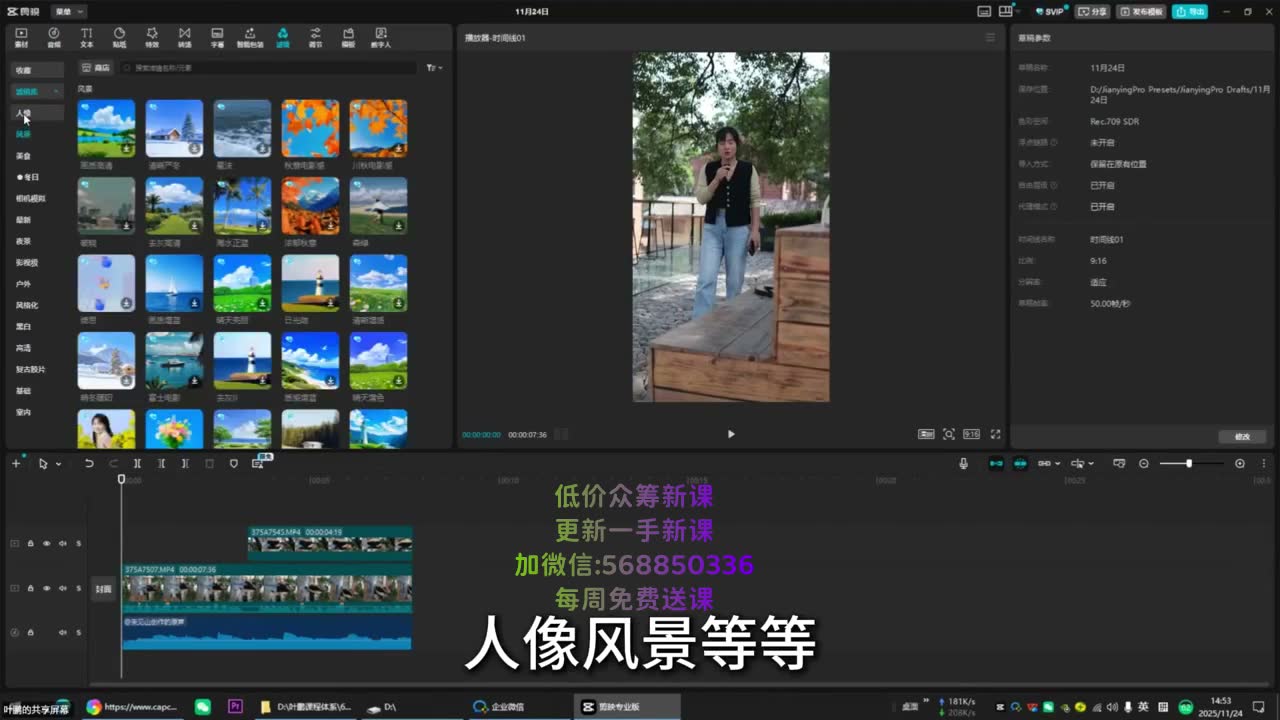The height and width of the screenshot is (720, 1280).
Task: Open the 智能包装 smart packaging tab
Action: point(250,38)
